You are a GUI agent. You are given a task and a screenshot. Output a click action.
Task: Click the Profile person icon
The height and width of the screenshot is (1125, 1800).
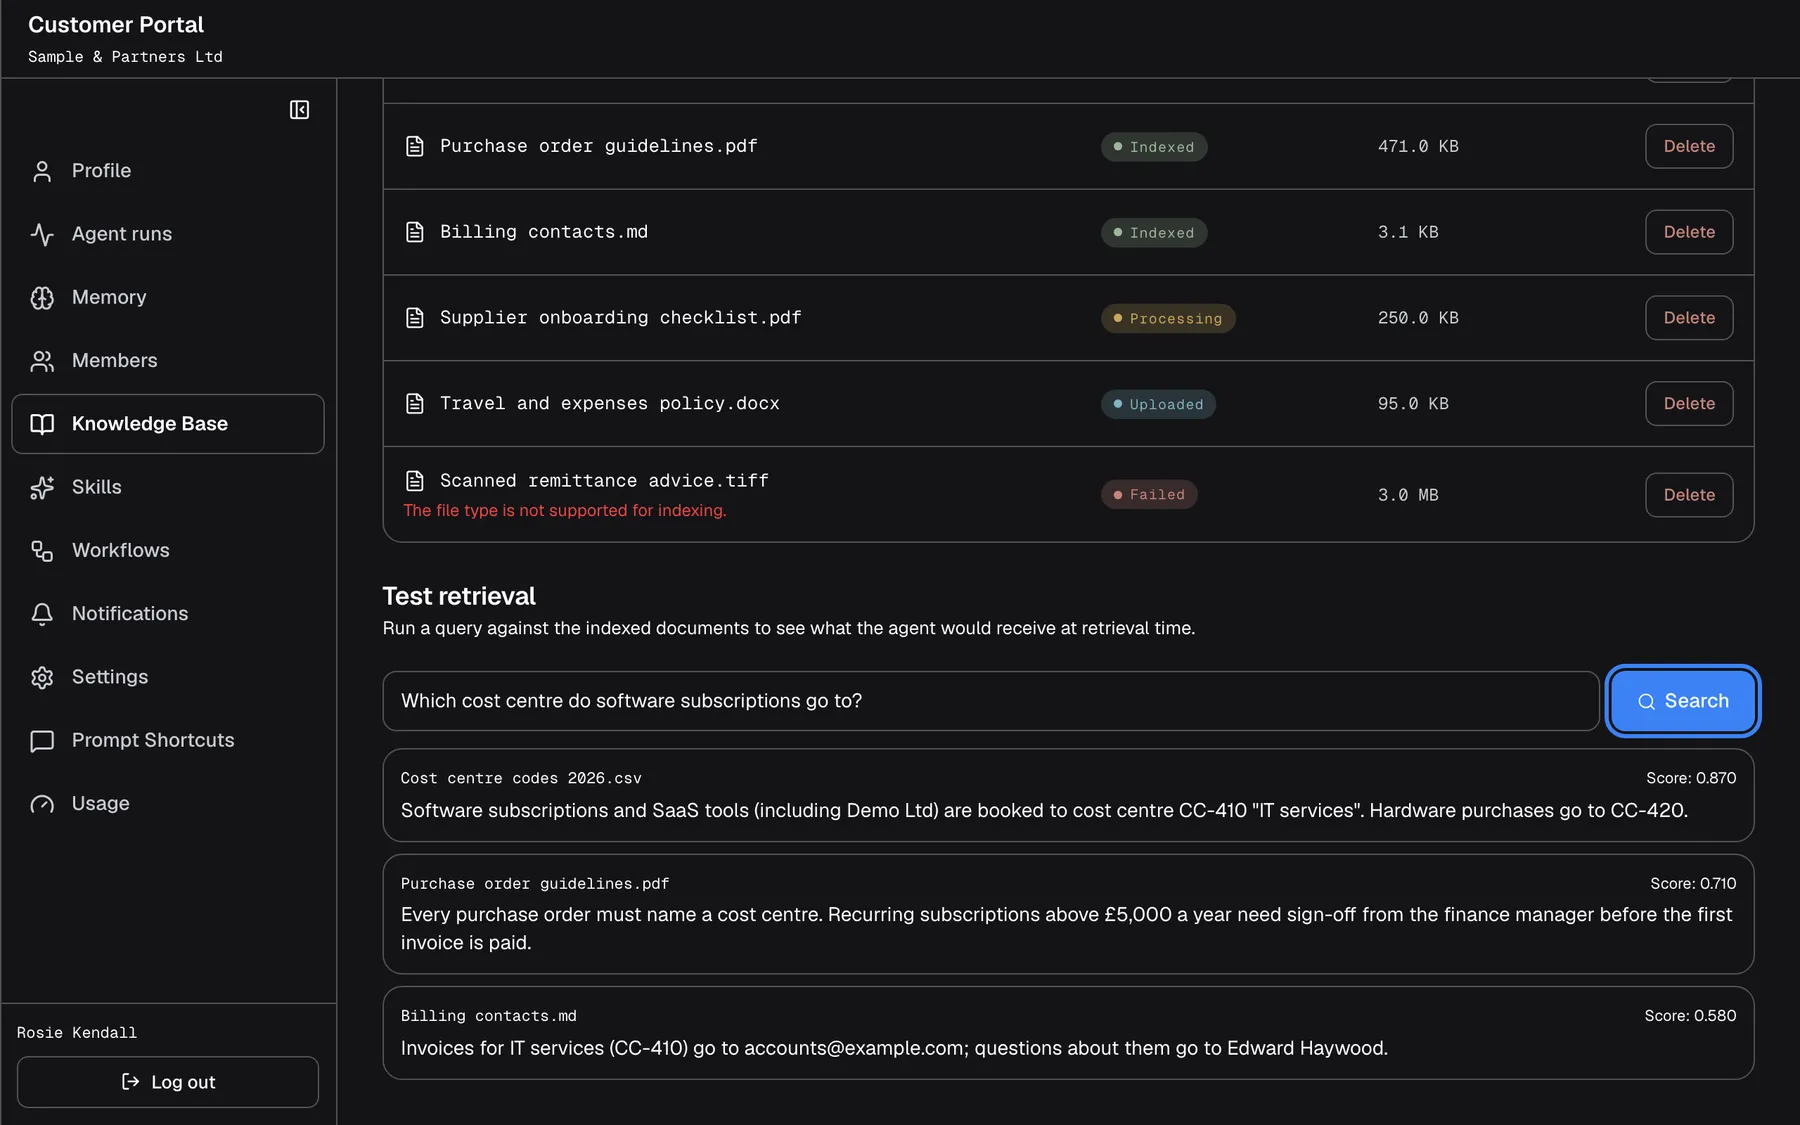[x=42, y=171]
